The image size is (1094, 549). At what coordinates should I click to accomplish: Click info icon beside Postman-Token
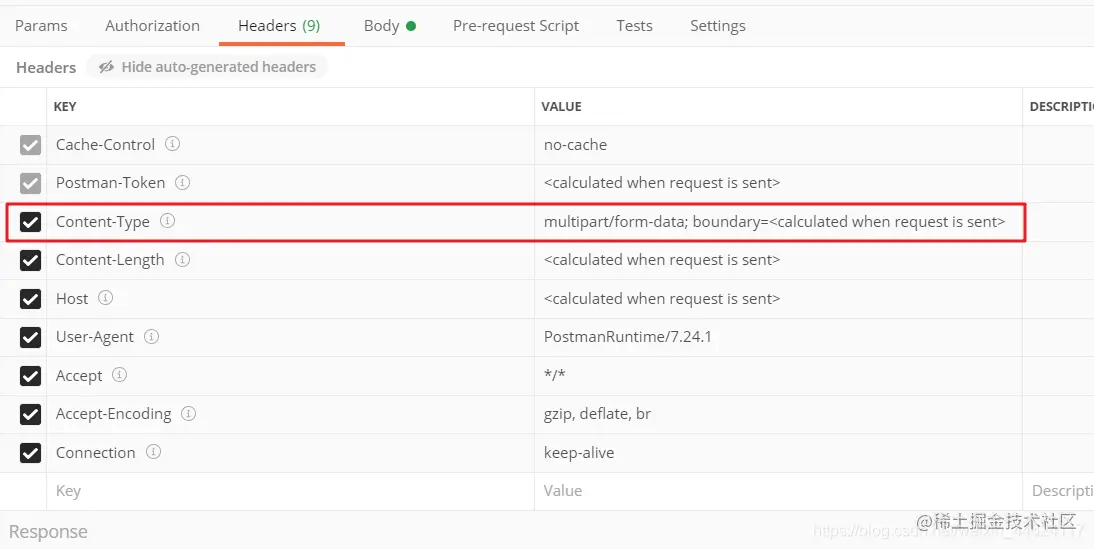click(x=182, y=182)
